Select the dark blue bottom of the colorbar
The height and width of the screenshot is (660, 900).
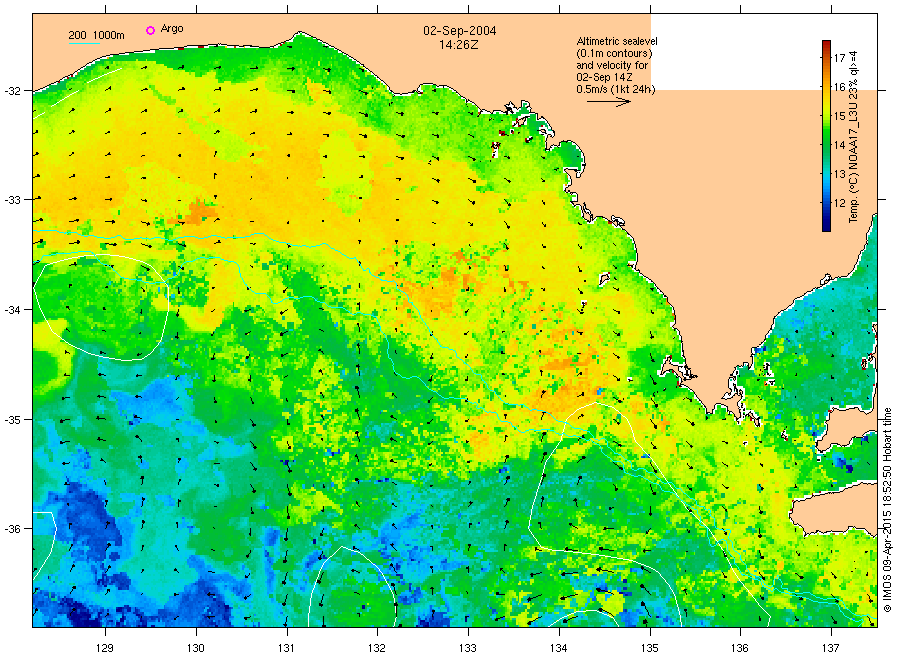[x=826, y=226]
